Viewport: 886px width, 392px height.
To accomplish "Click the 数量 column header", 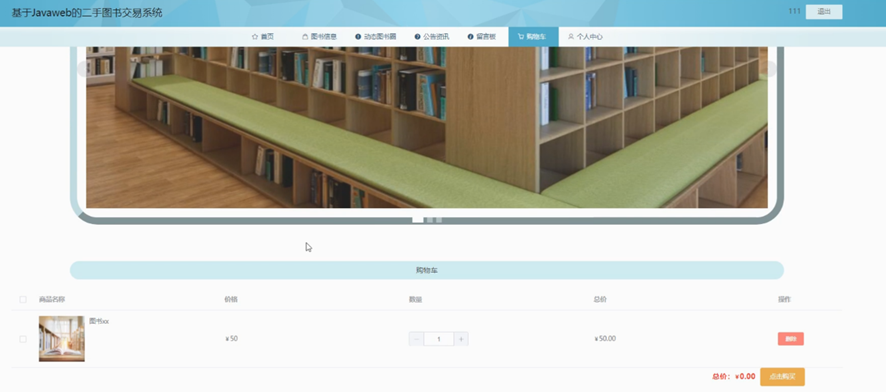I will click(415, 299).
